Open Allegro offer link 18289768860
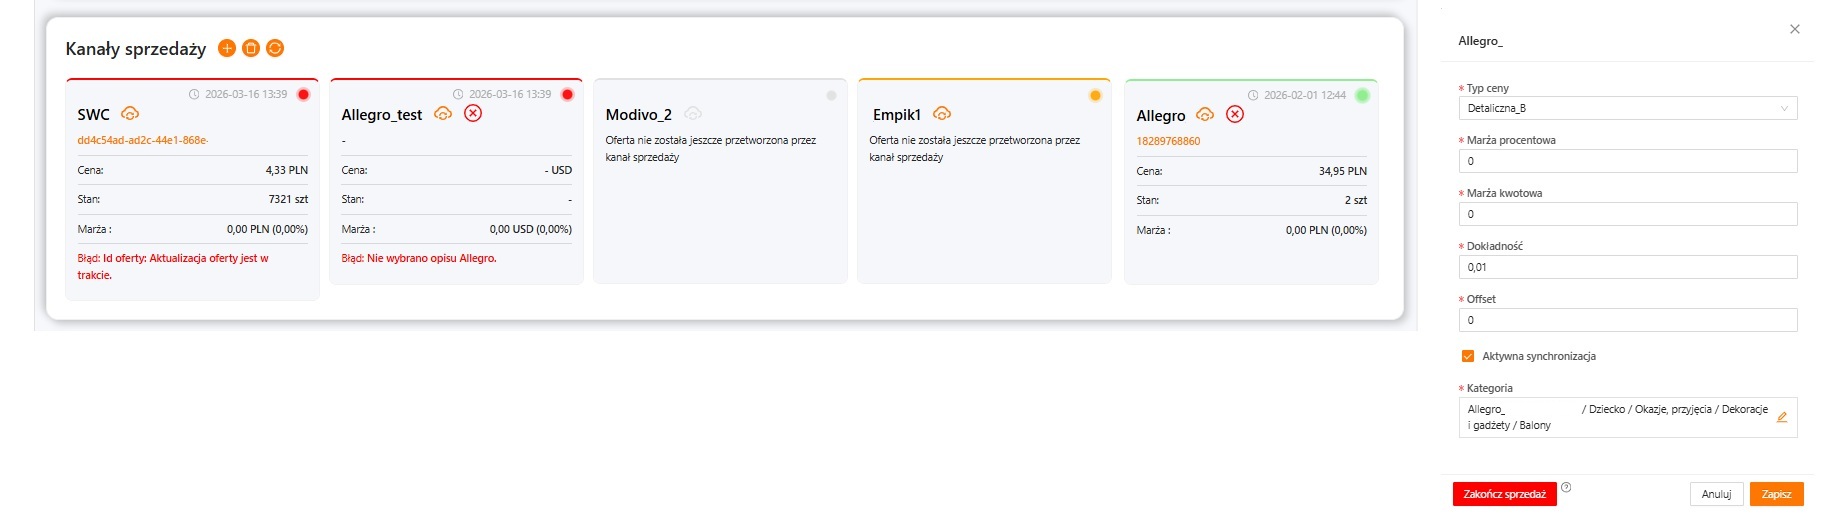This screenshot has width=1823, height=531. (x=1168, y=141)
